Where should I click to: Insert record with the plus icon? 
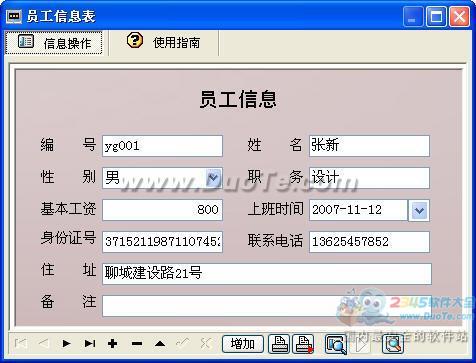(x=113, y=343)
